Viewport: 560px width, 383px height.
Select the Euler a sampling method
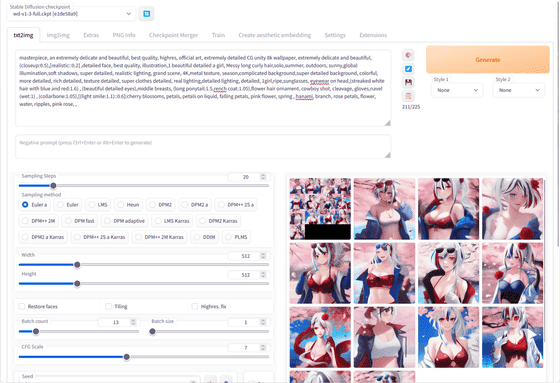(35, 205)
